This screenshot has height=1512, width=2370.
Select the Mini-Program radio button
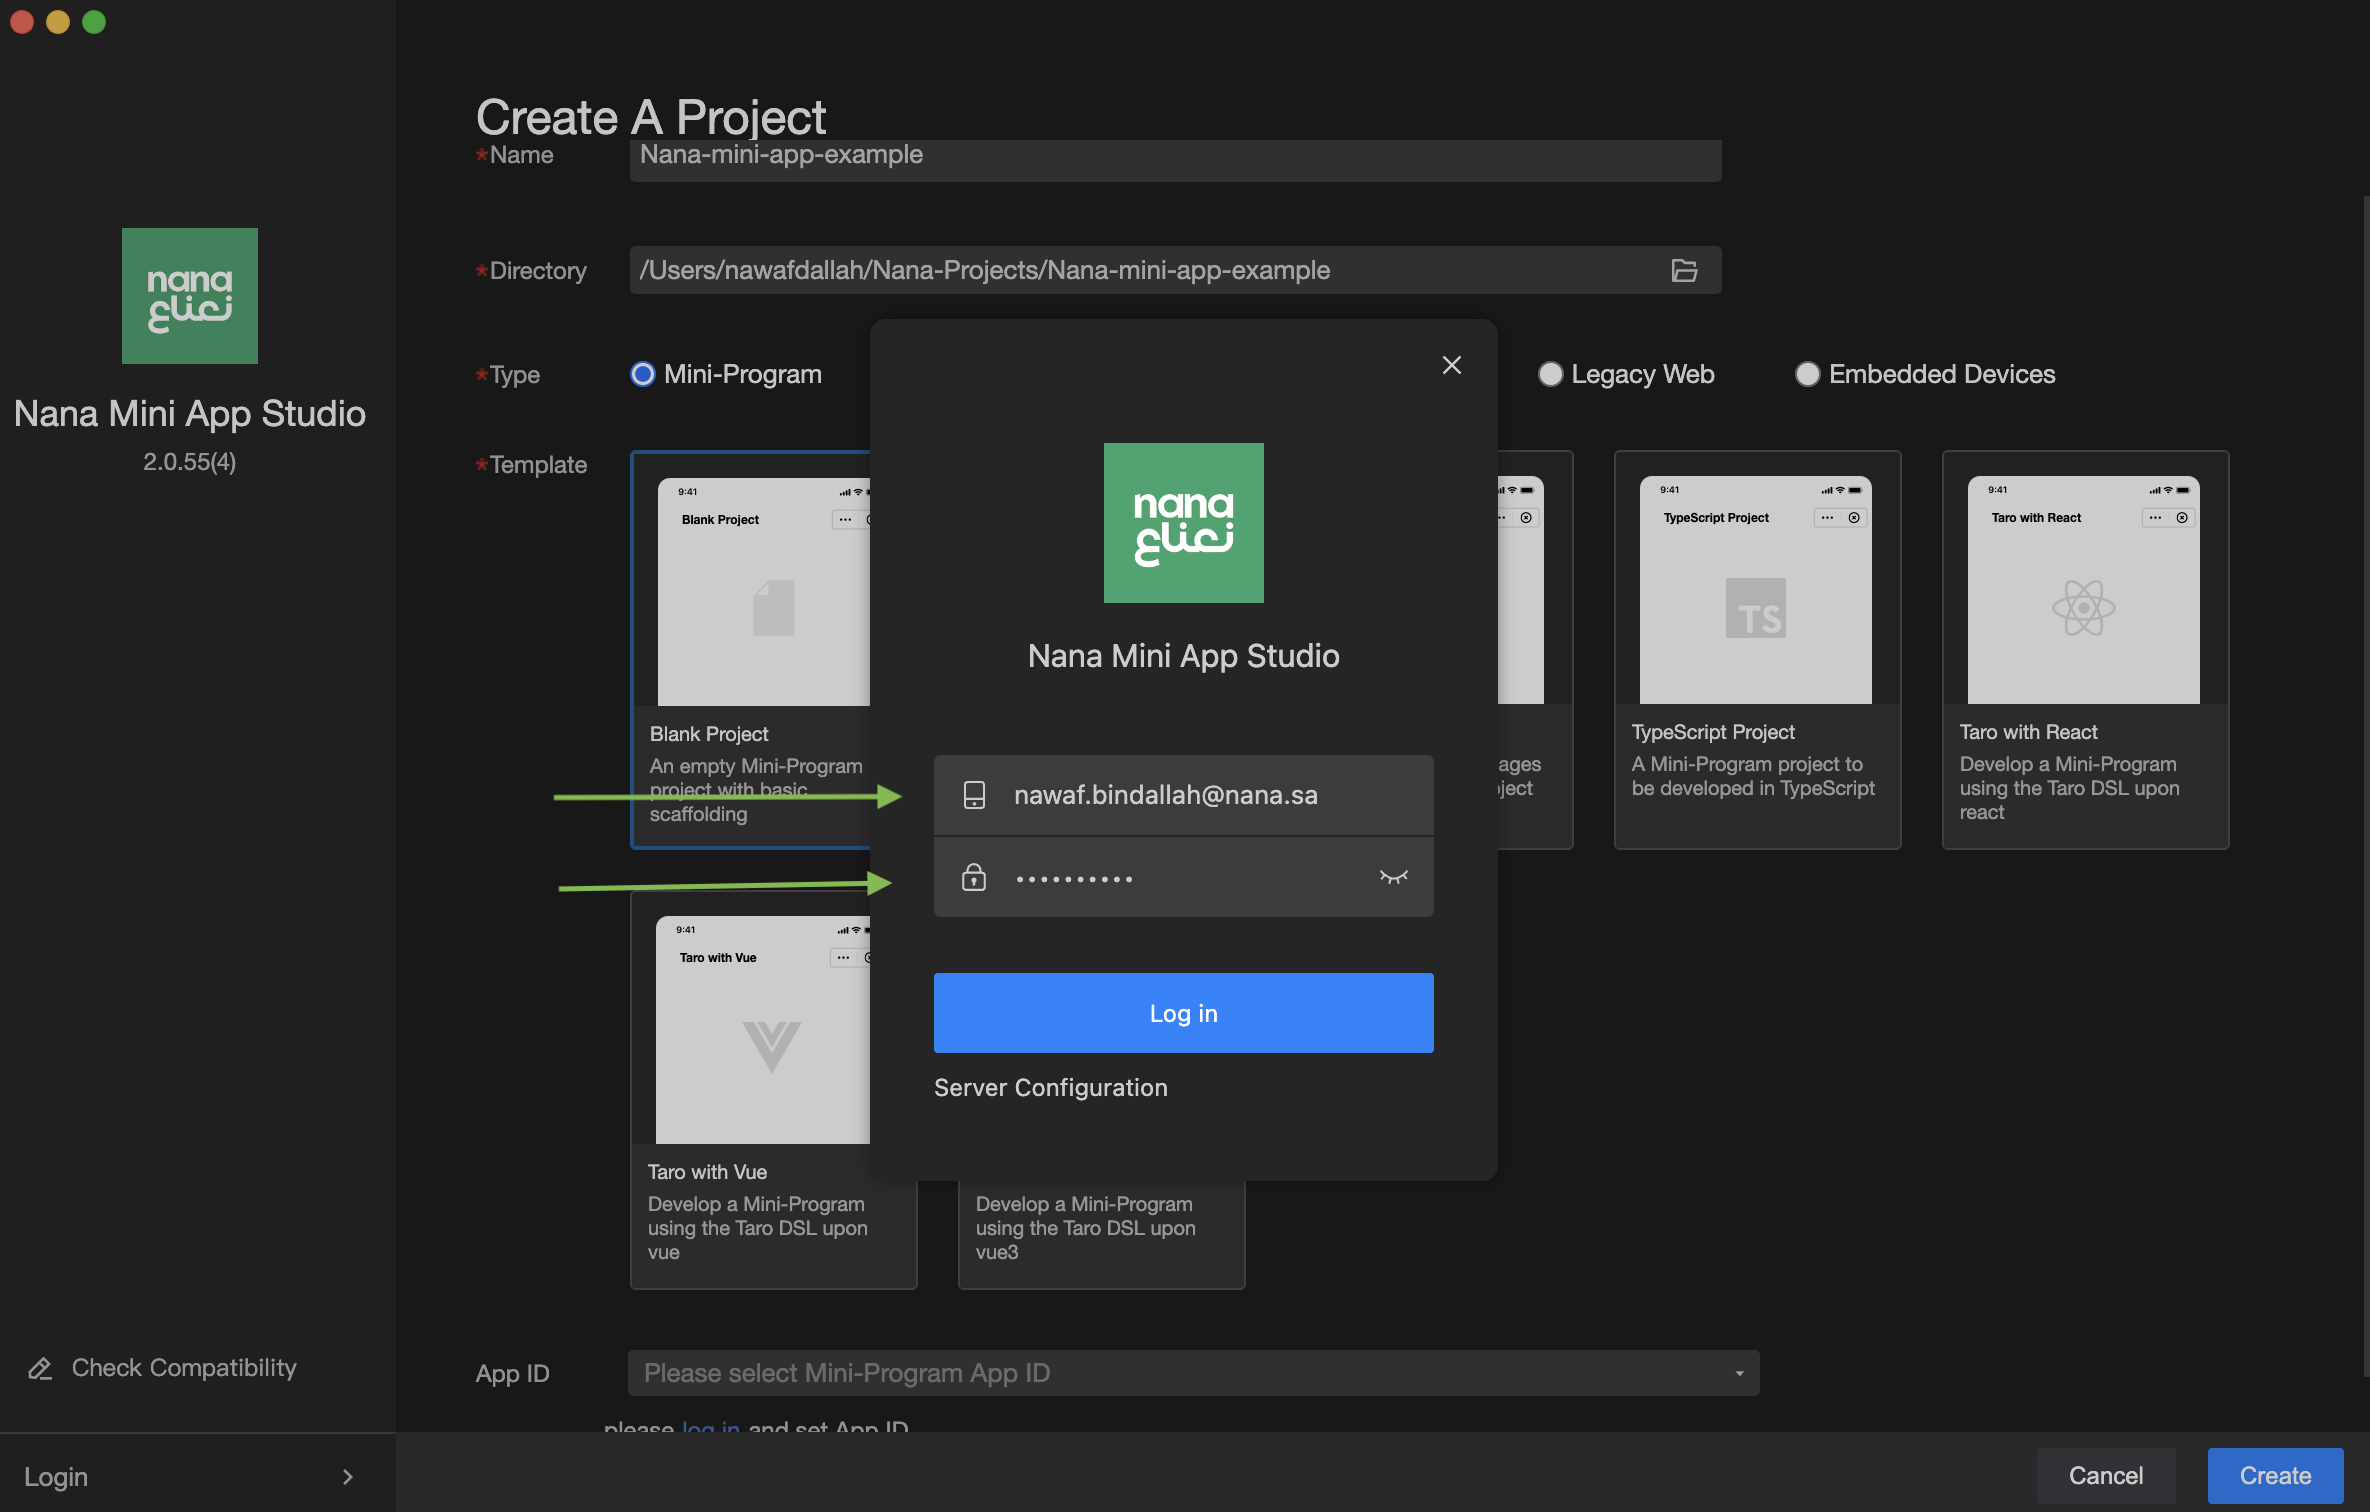click(643, 374)
